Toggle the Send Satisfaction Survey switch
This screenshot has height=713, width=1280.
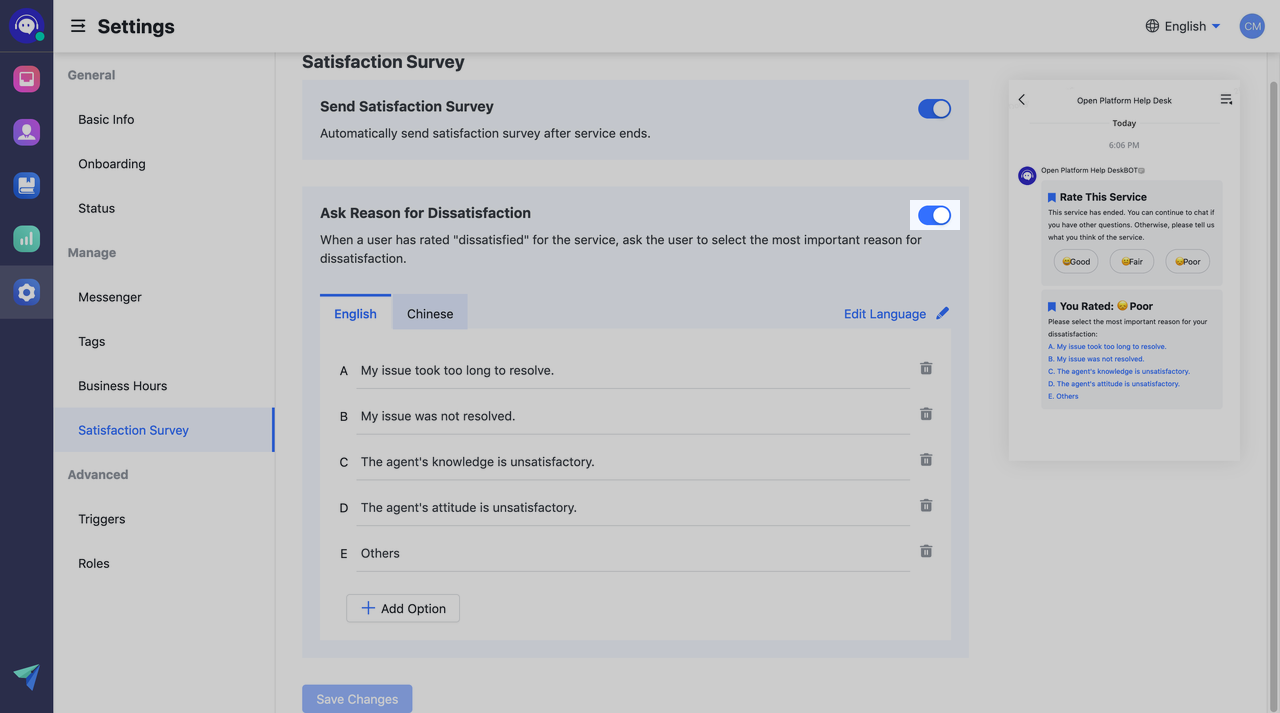pos(934,109)
